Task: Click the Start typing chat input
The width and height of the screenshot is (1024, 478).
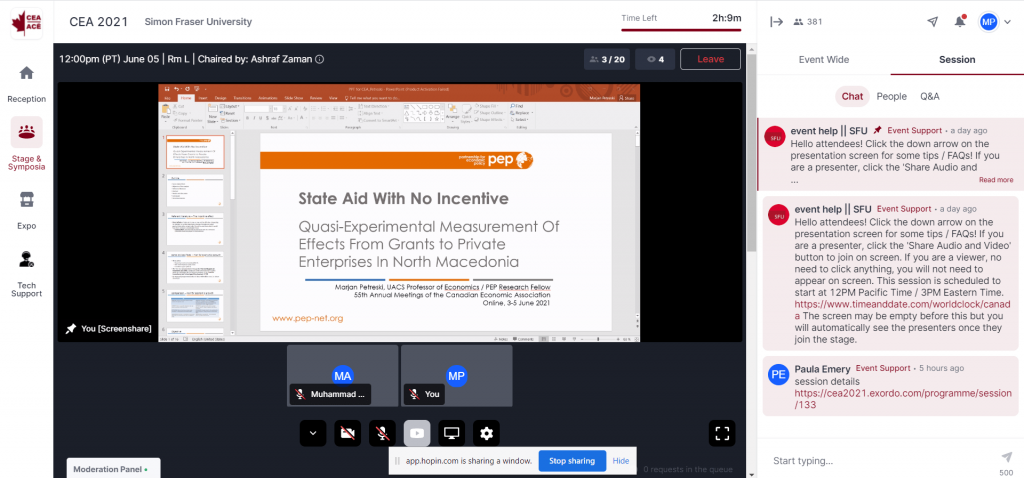Action: coord(880,460)
